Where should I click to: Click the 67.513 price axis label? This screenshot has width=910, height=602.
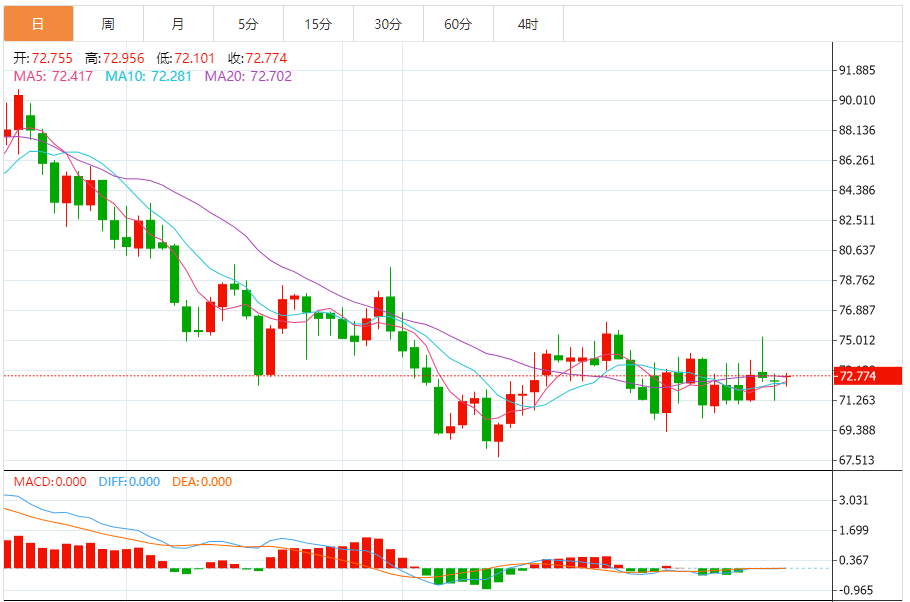tap(857, 460)
